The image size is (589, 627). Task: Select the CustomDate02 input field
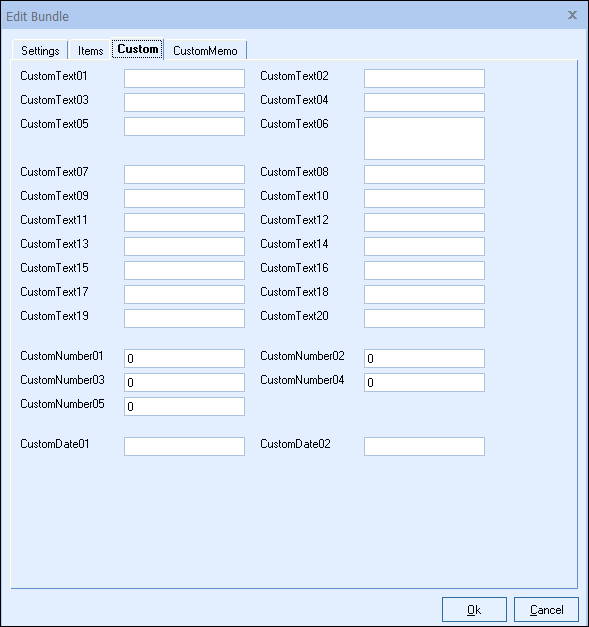click(x=424, y=446)
